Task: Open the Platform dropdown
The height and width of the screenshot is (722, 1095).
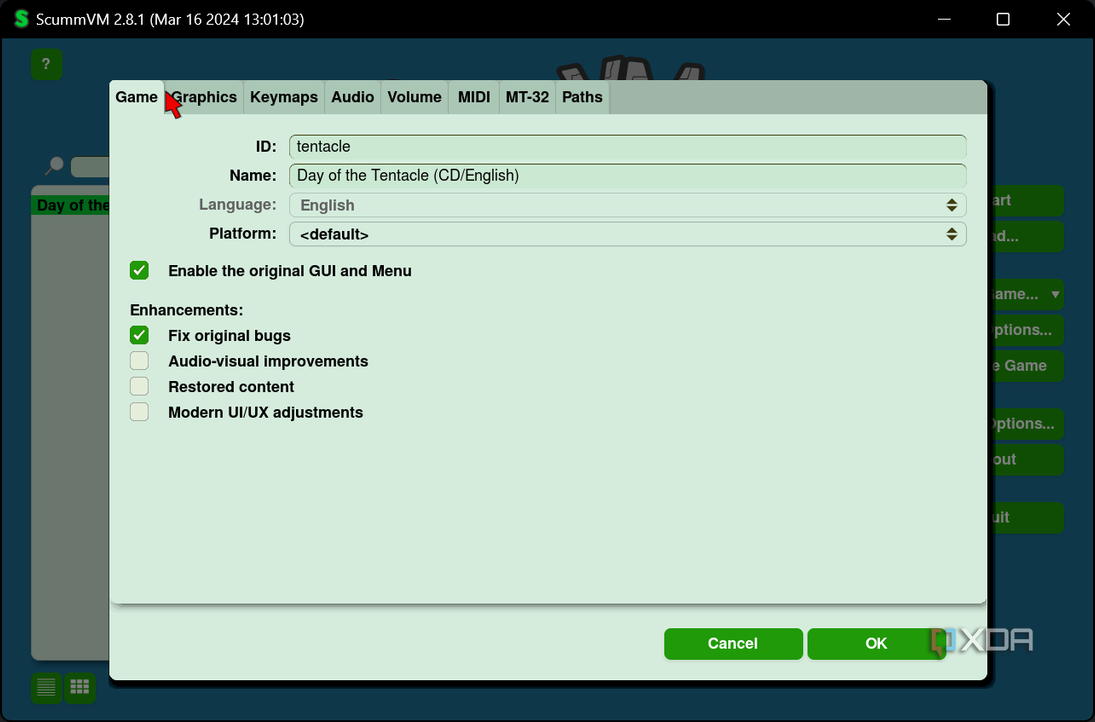Action: pyautogui.click(x=627, y=234)
